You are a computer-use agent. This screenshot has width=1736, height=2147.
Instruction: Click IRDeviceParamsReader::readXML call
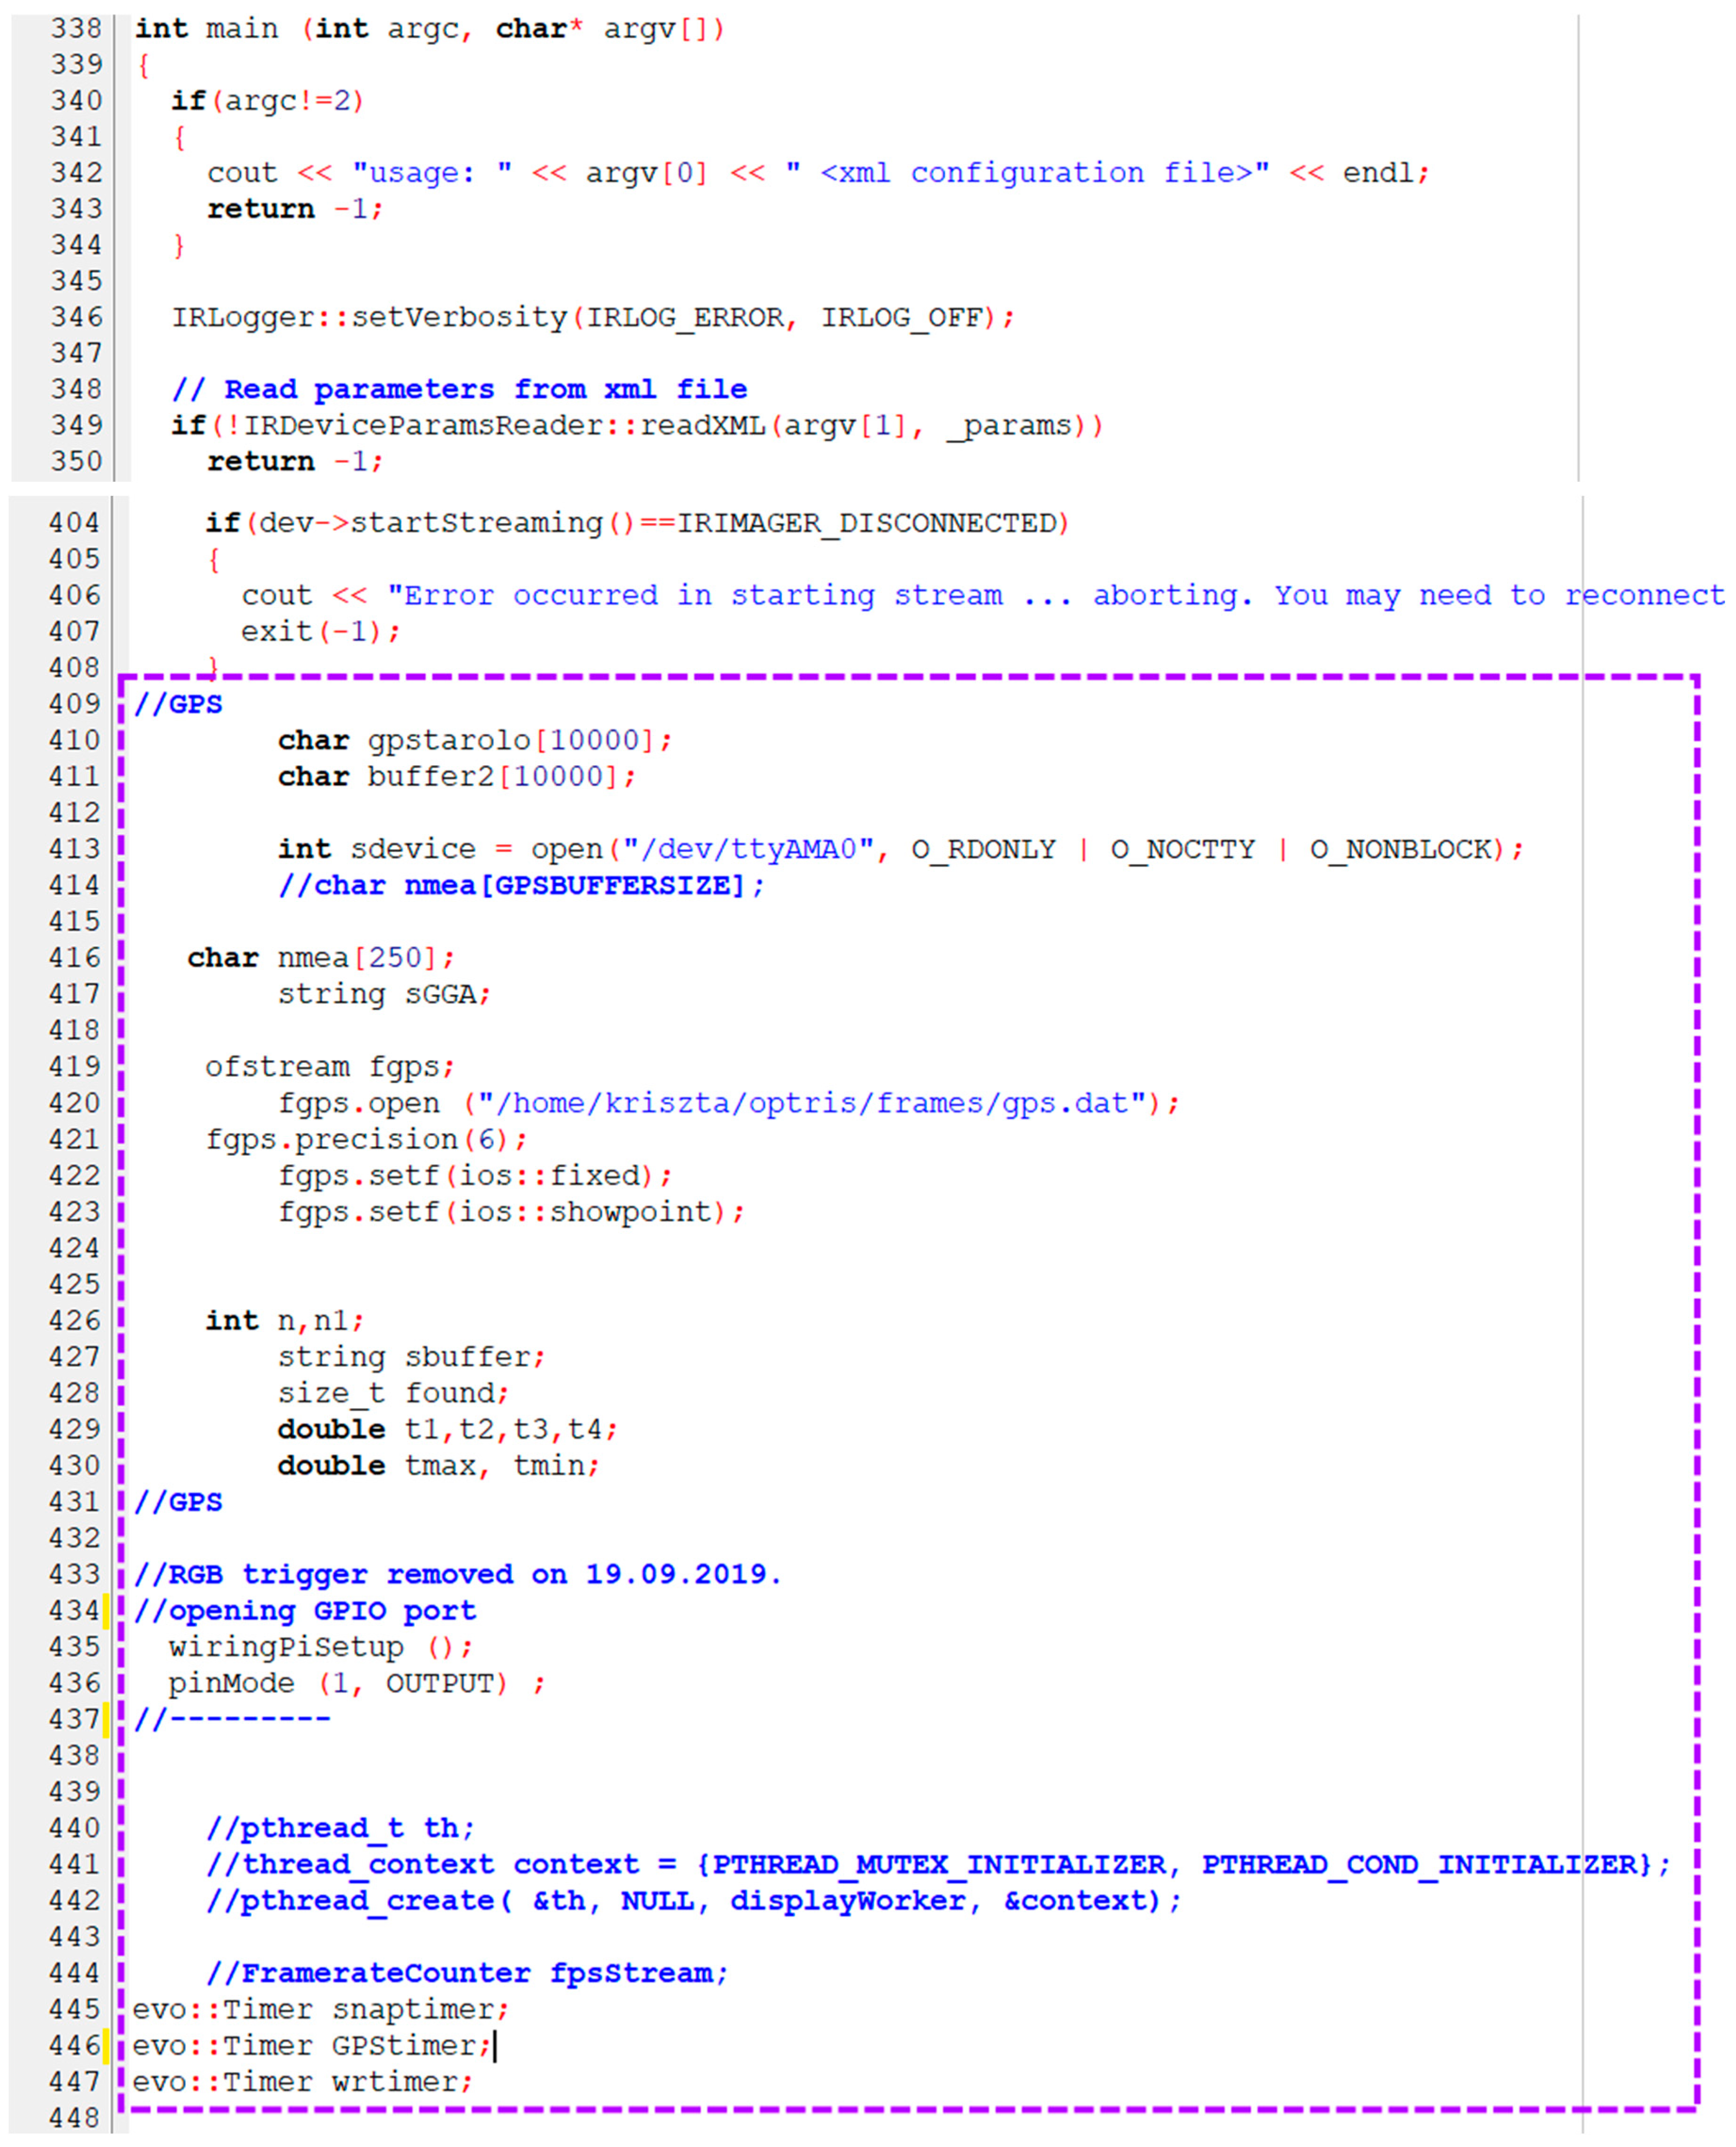coord(504,425)
